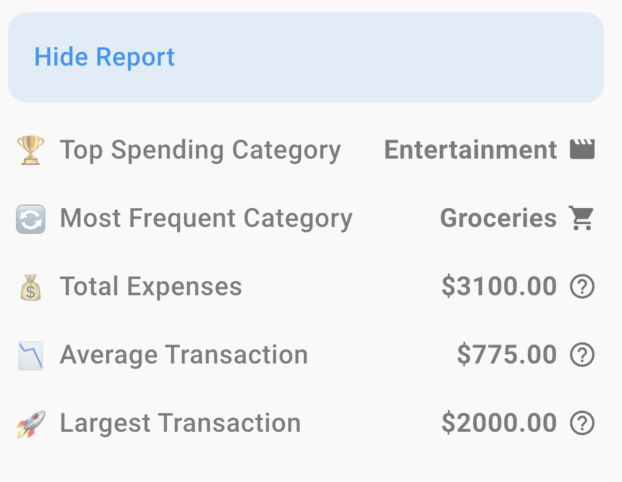Click the Groceries category value
Image resolution: width=622 pixels, height=482 pixels.
[498, 218]
